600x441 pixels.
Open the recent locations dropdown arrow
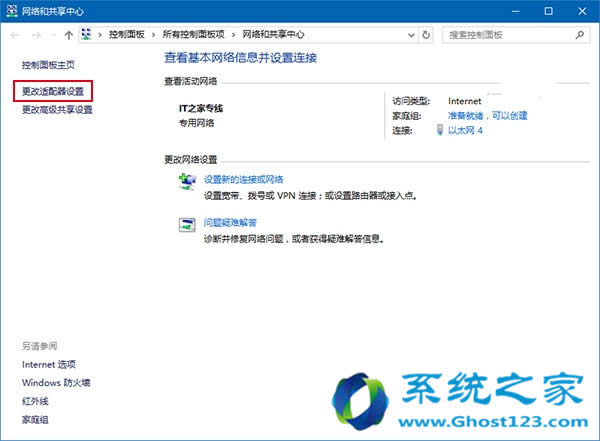[x=52, y=34]
